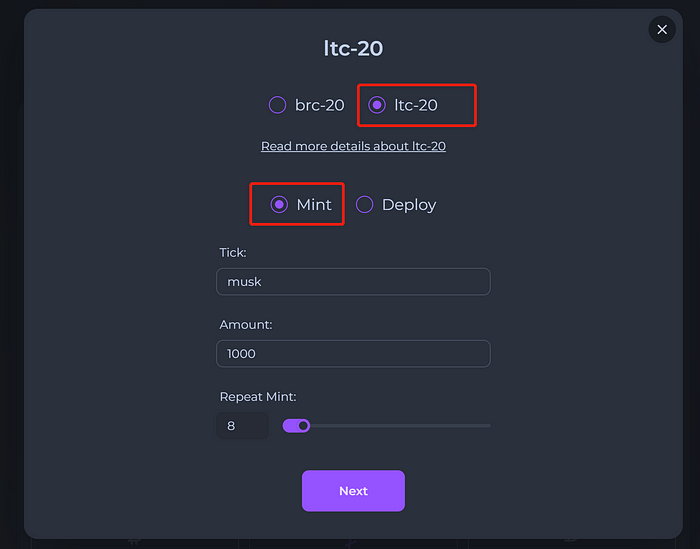Select the brc-20 radio circle
Screen dimensions: 700x549
tap(277, 105)
